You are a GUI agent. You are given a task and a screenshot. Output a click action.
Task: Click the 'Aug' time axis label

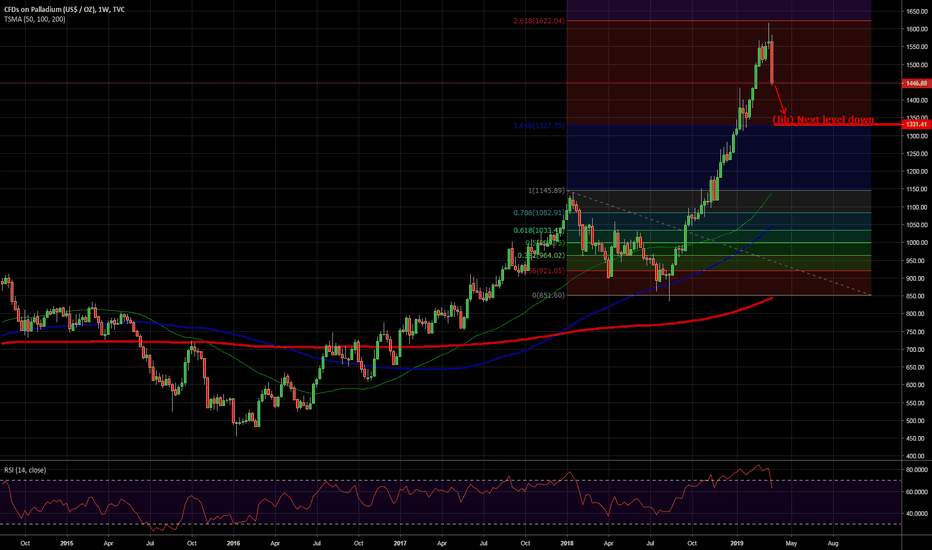[833, 543]
